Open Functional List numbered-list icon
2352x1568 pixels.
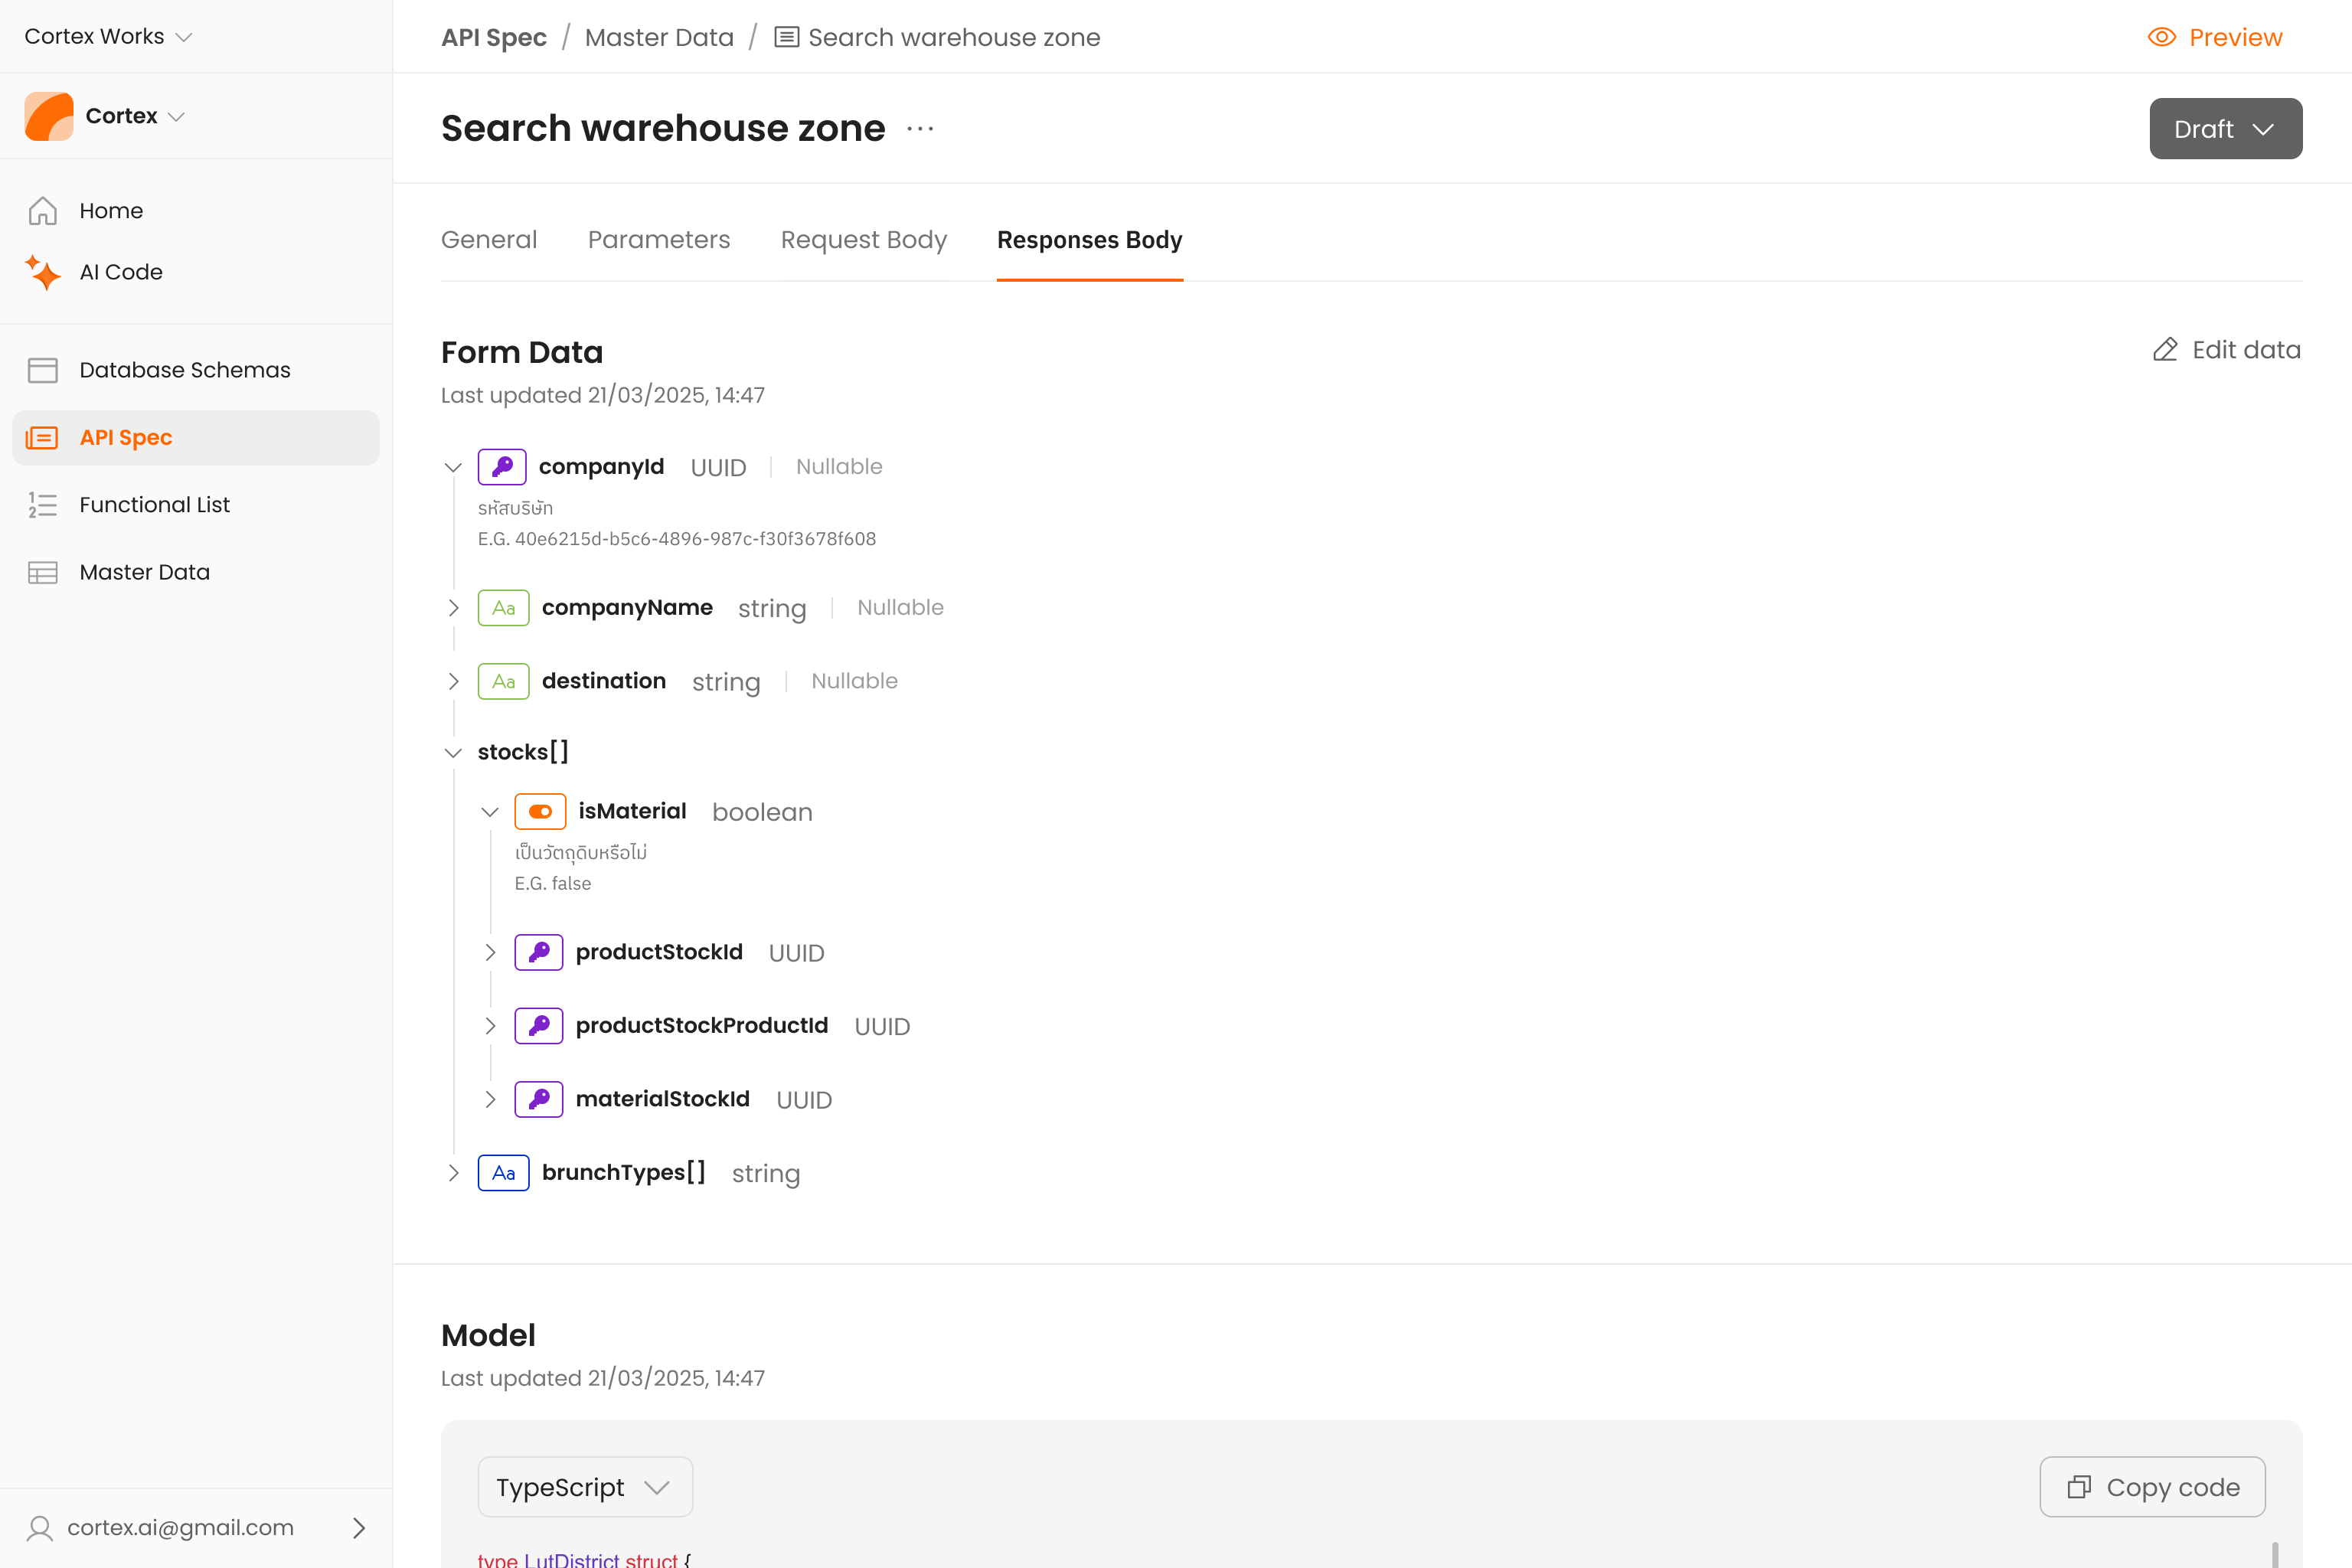click(x=42, y=505)
